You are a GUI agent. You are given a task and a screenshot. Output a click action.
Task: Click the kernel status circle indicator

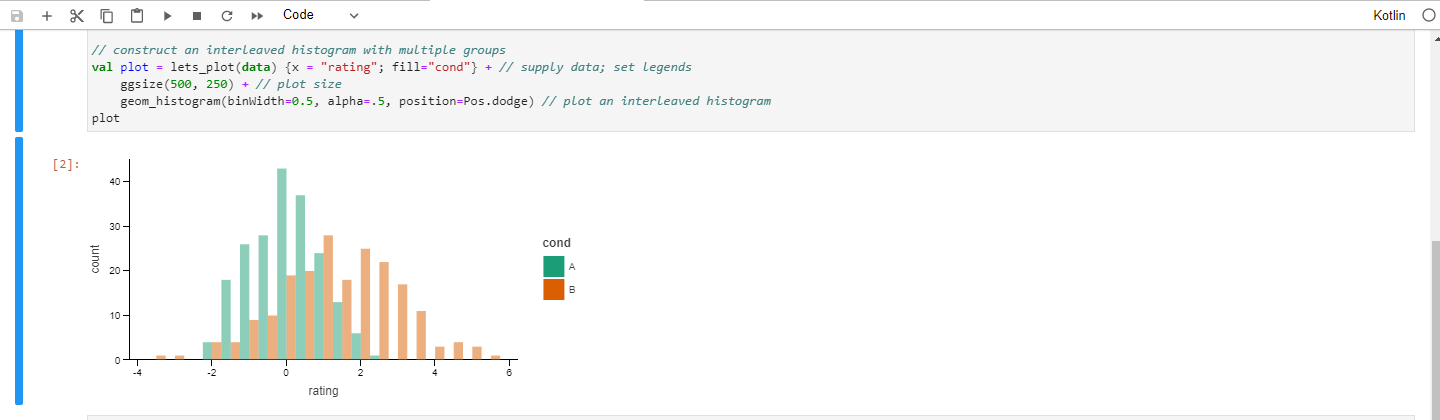coord(1427,16)
